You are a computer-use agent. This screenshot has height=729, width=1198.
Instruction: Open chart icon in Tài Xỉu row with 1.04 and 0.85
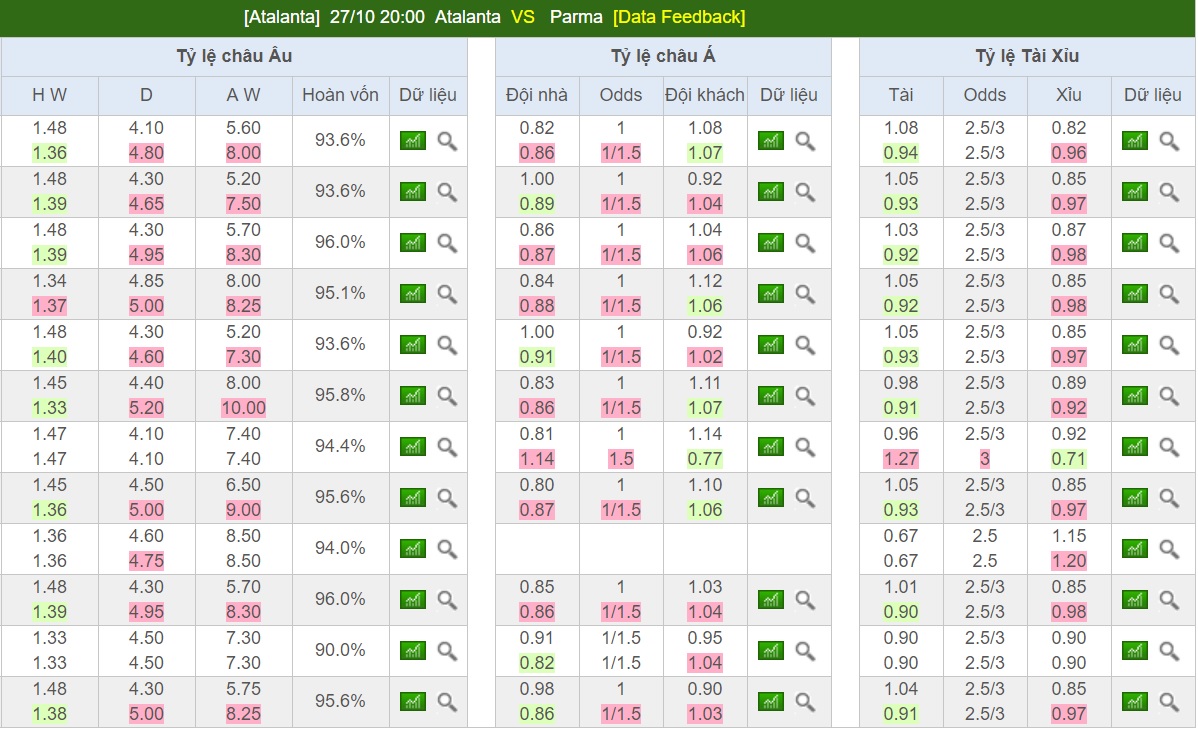[x=1135, y=701]
